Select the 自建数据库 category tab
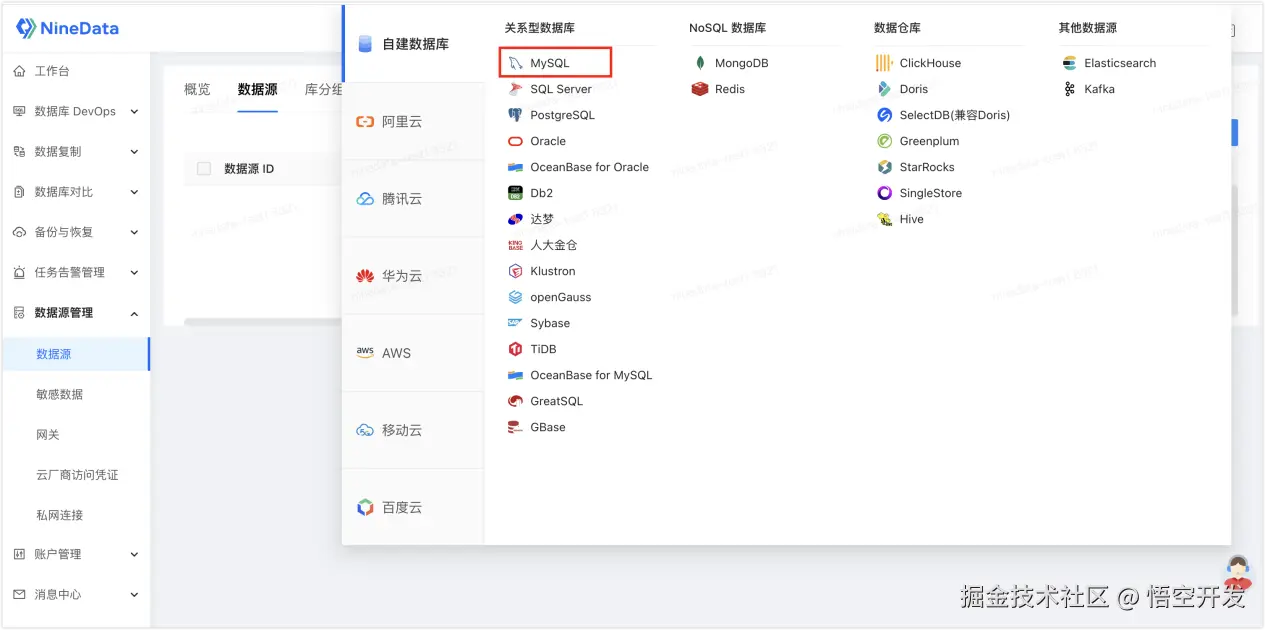Viewport: 1265px width, 630px height. (413, 44)
